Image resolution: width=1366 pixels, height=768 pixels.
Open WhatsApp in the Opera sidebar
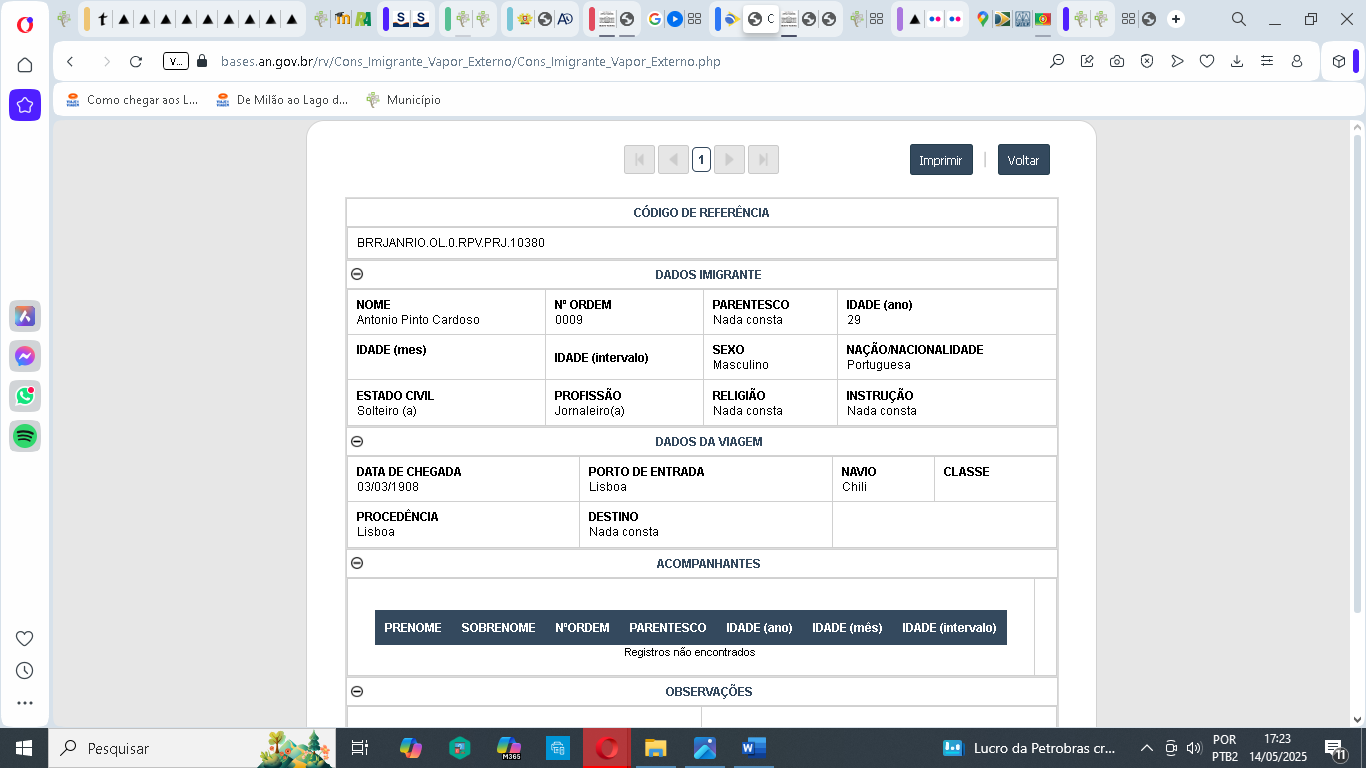(25, 396)
